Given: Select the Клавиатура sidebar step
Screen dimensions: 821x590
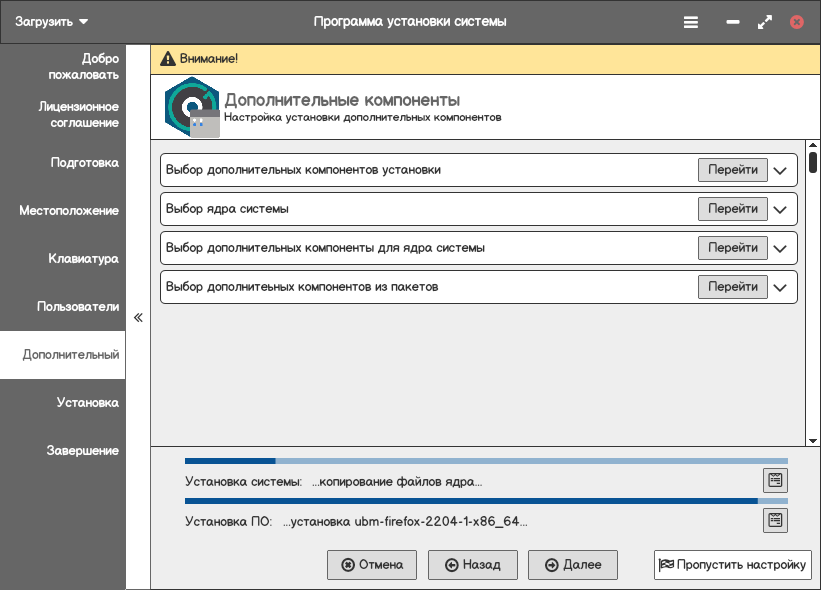Looking at the screenshot, I should pos(83,258).
